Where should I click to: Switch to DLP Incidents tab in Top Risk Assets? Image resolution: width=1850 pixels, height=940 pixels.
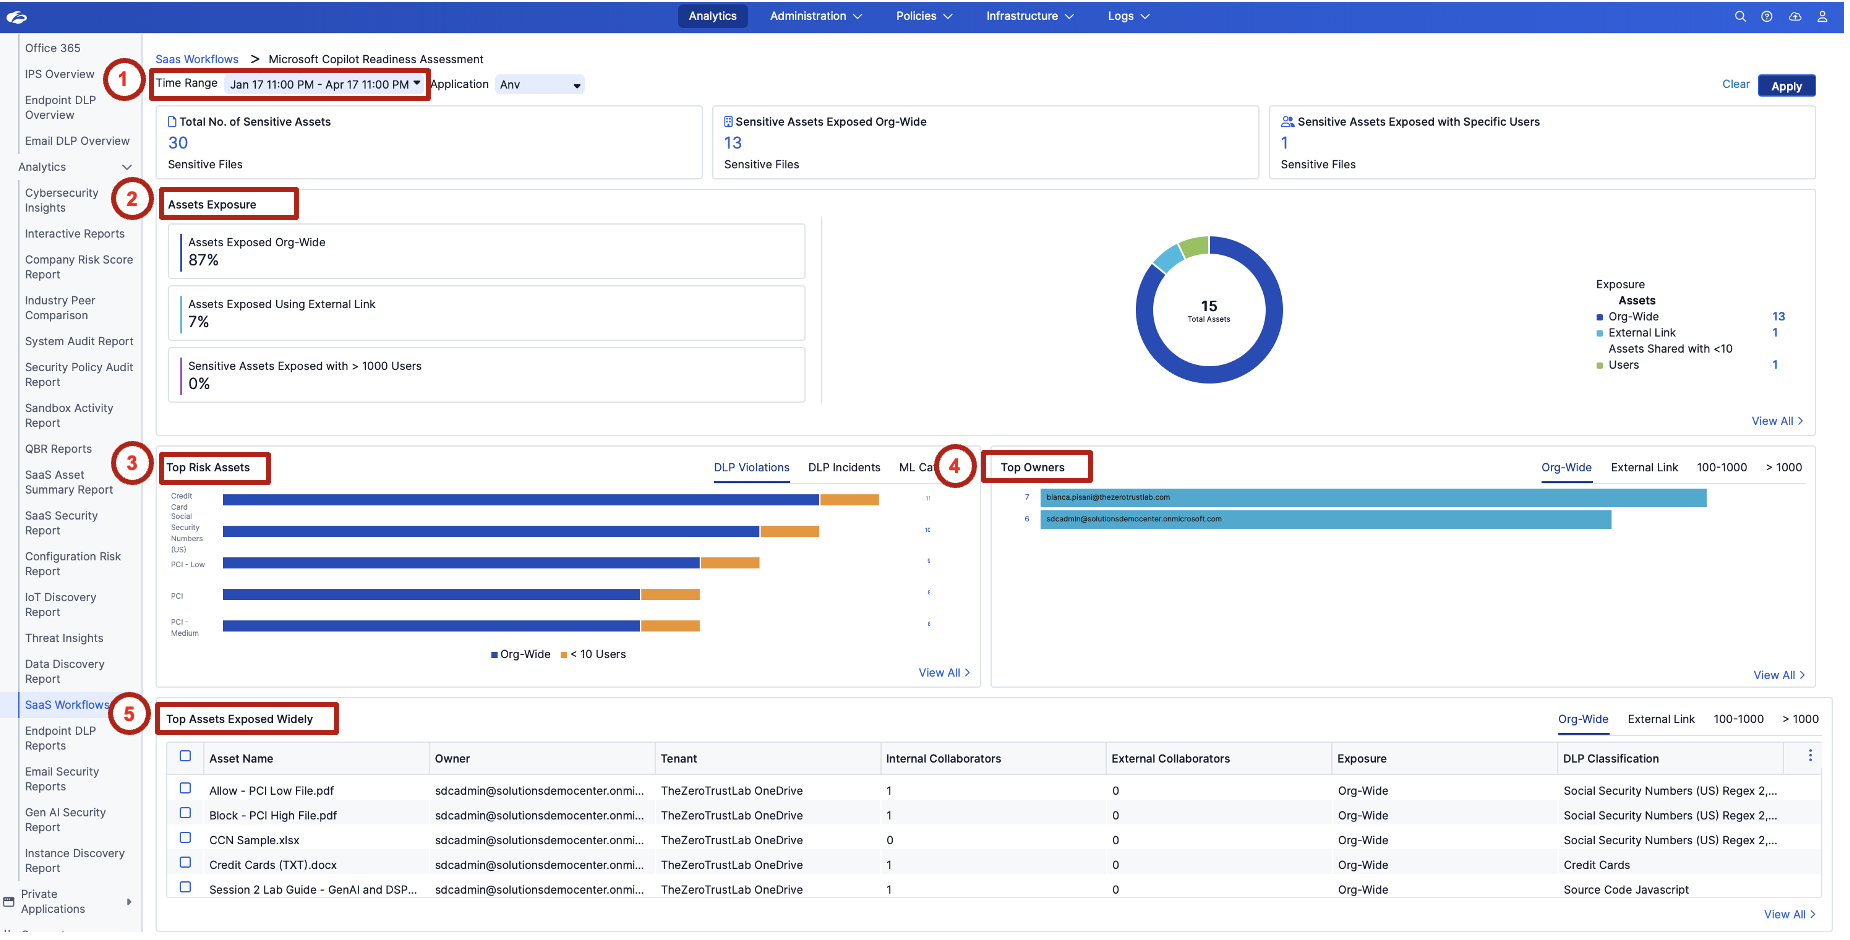click(x=844, y=467)
